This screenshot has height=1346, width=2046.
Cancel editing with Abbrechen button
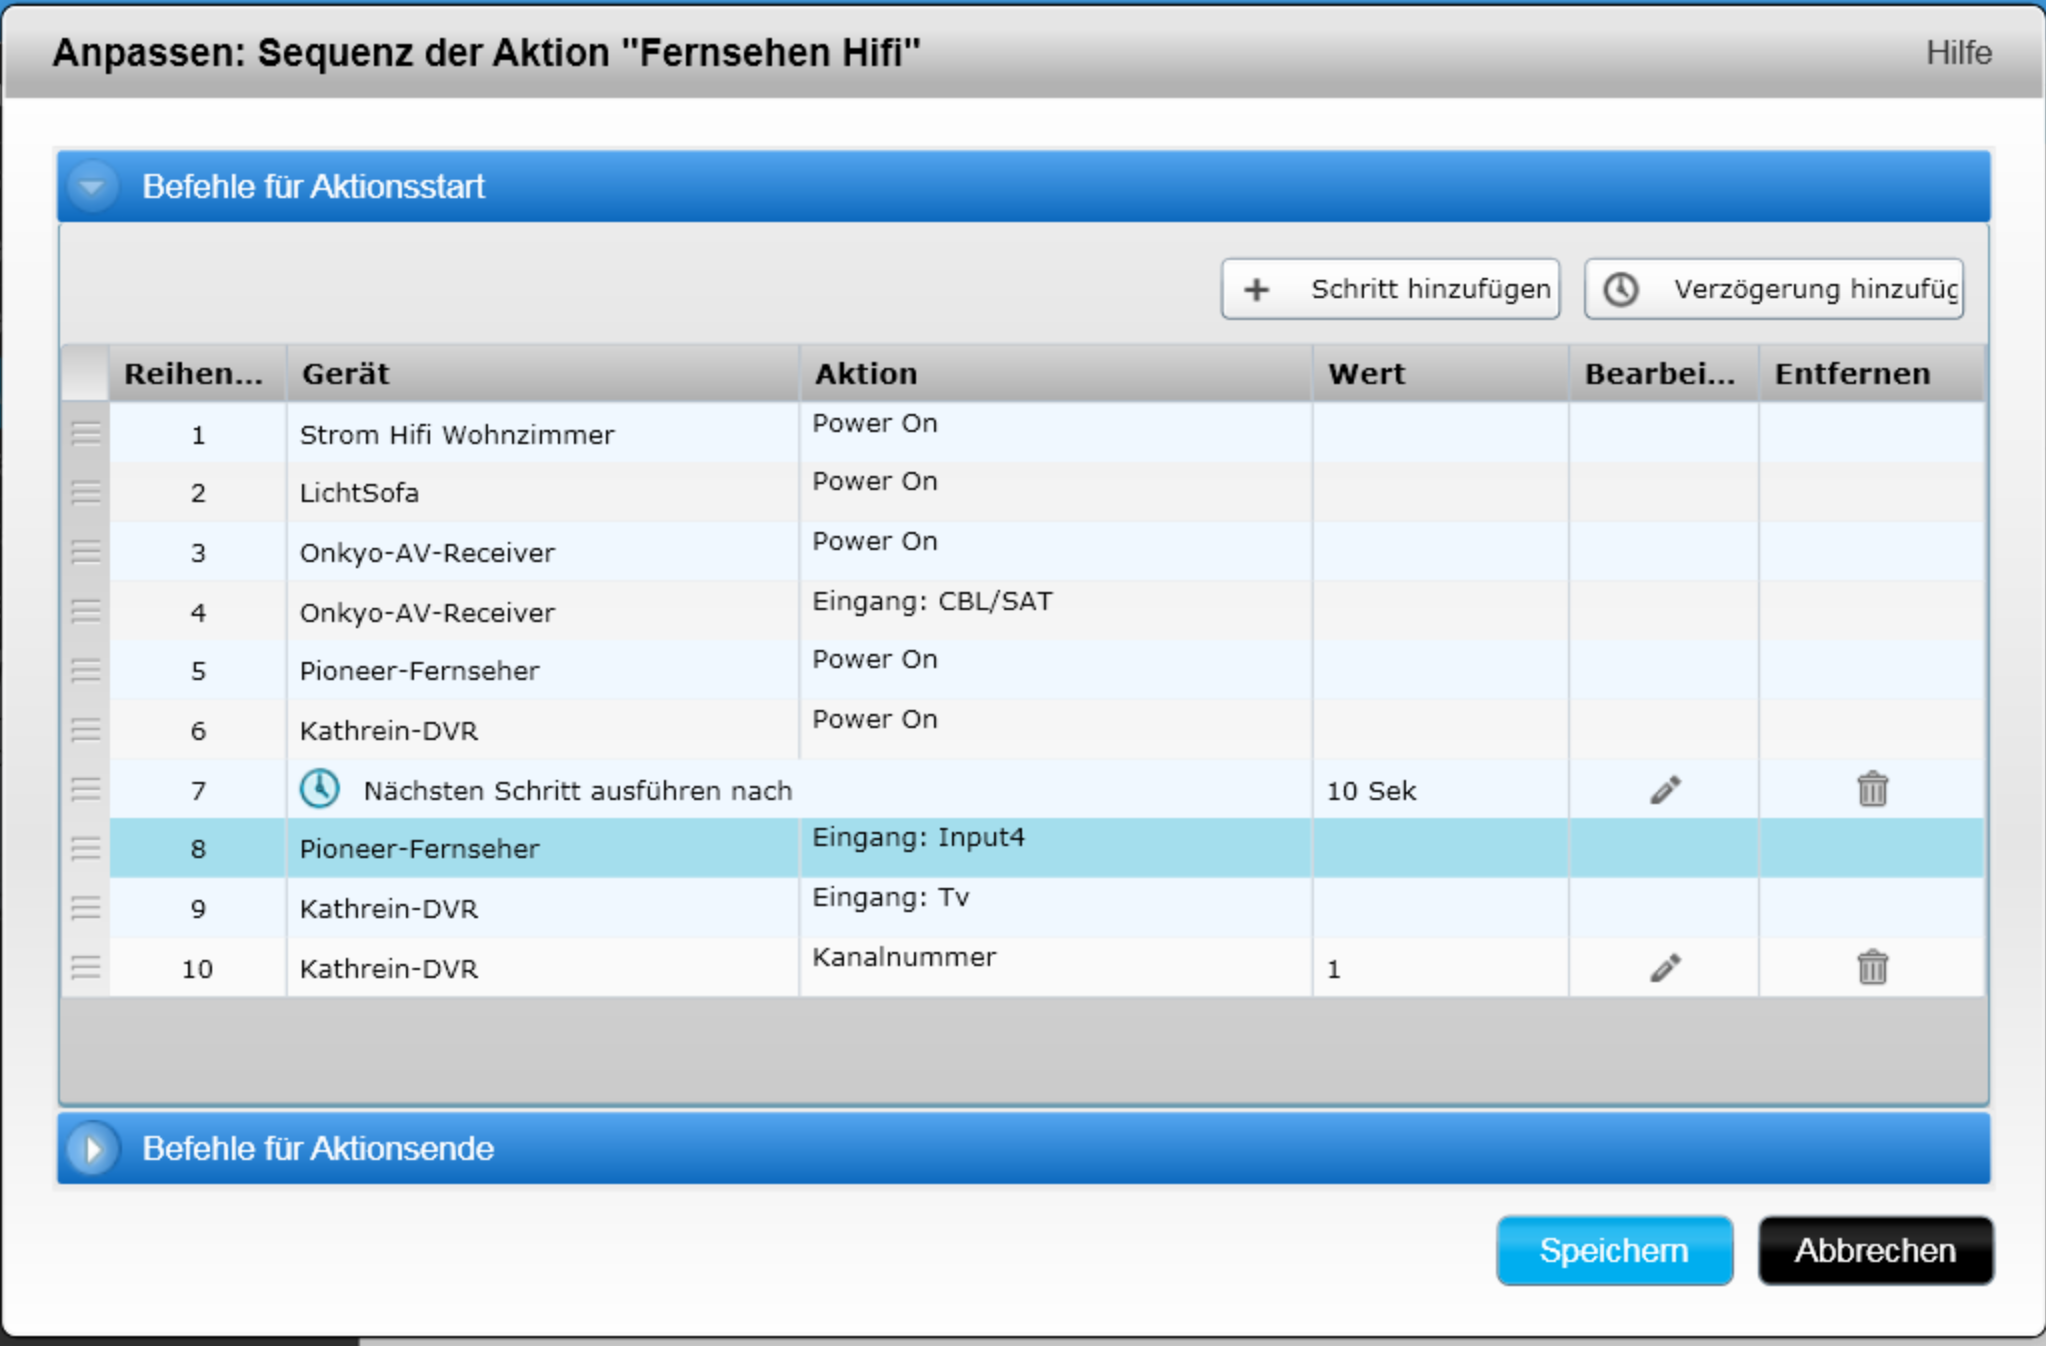click(1875, 1250)
